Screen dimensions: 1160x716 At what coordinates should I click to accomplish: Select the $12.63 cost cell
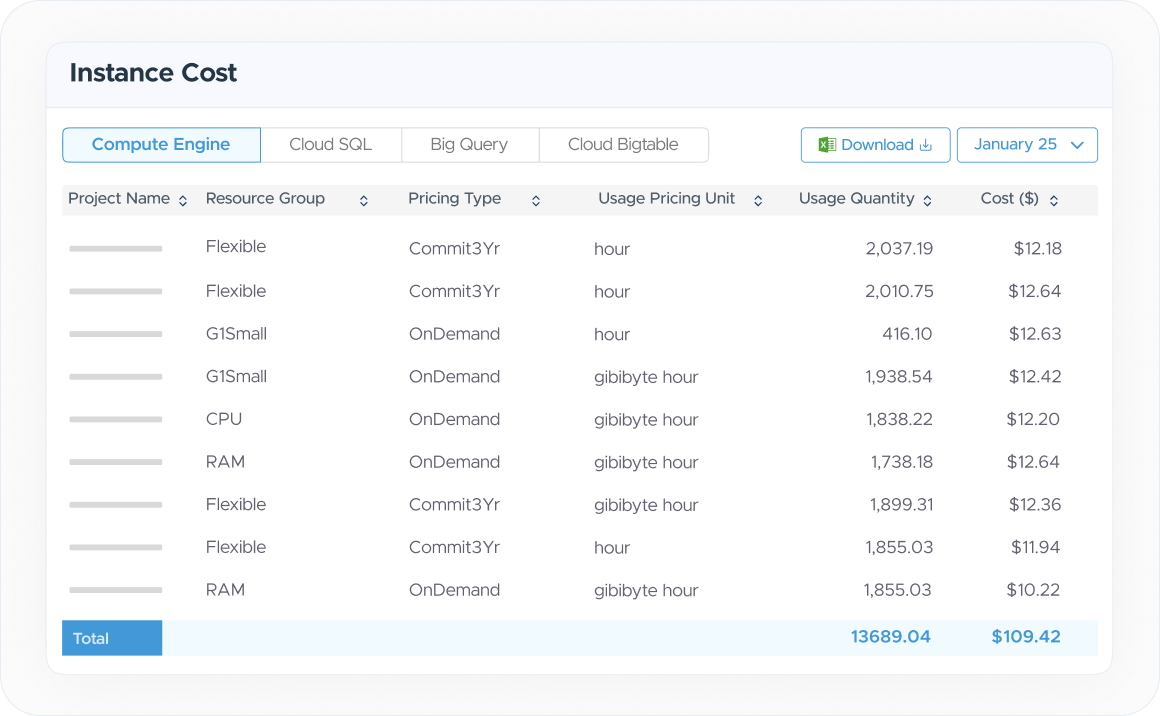point(1035,334)
